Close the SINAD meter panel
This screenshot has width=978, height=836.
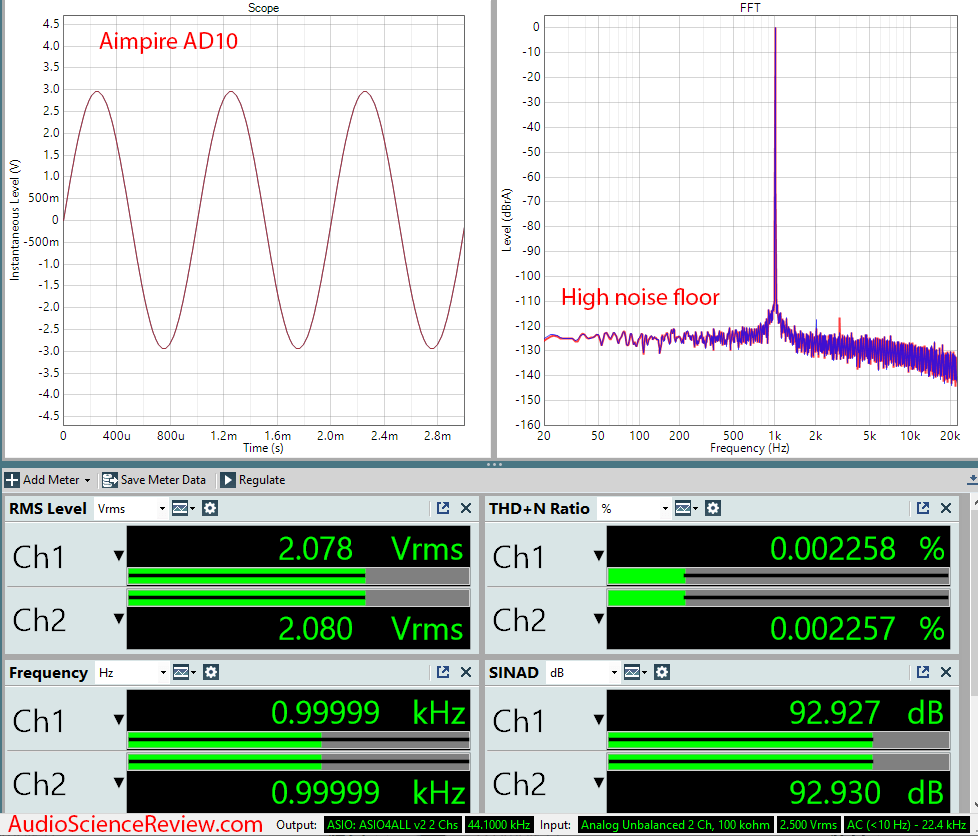[x=946, y=673]
